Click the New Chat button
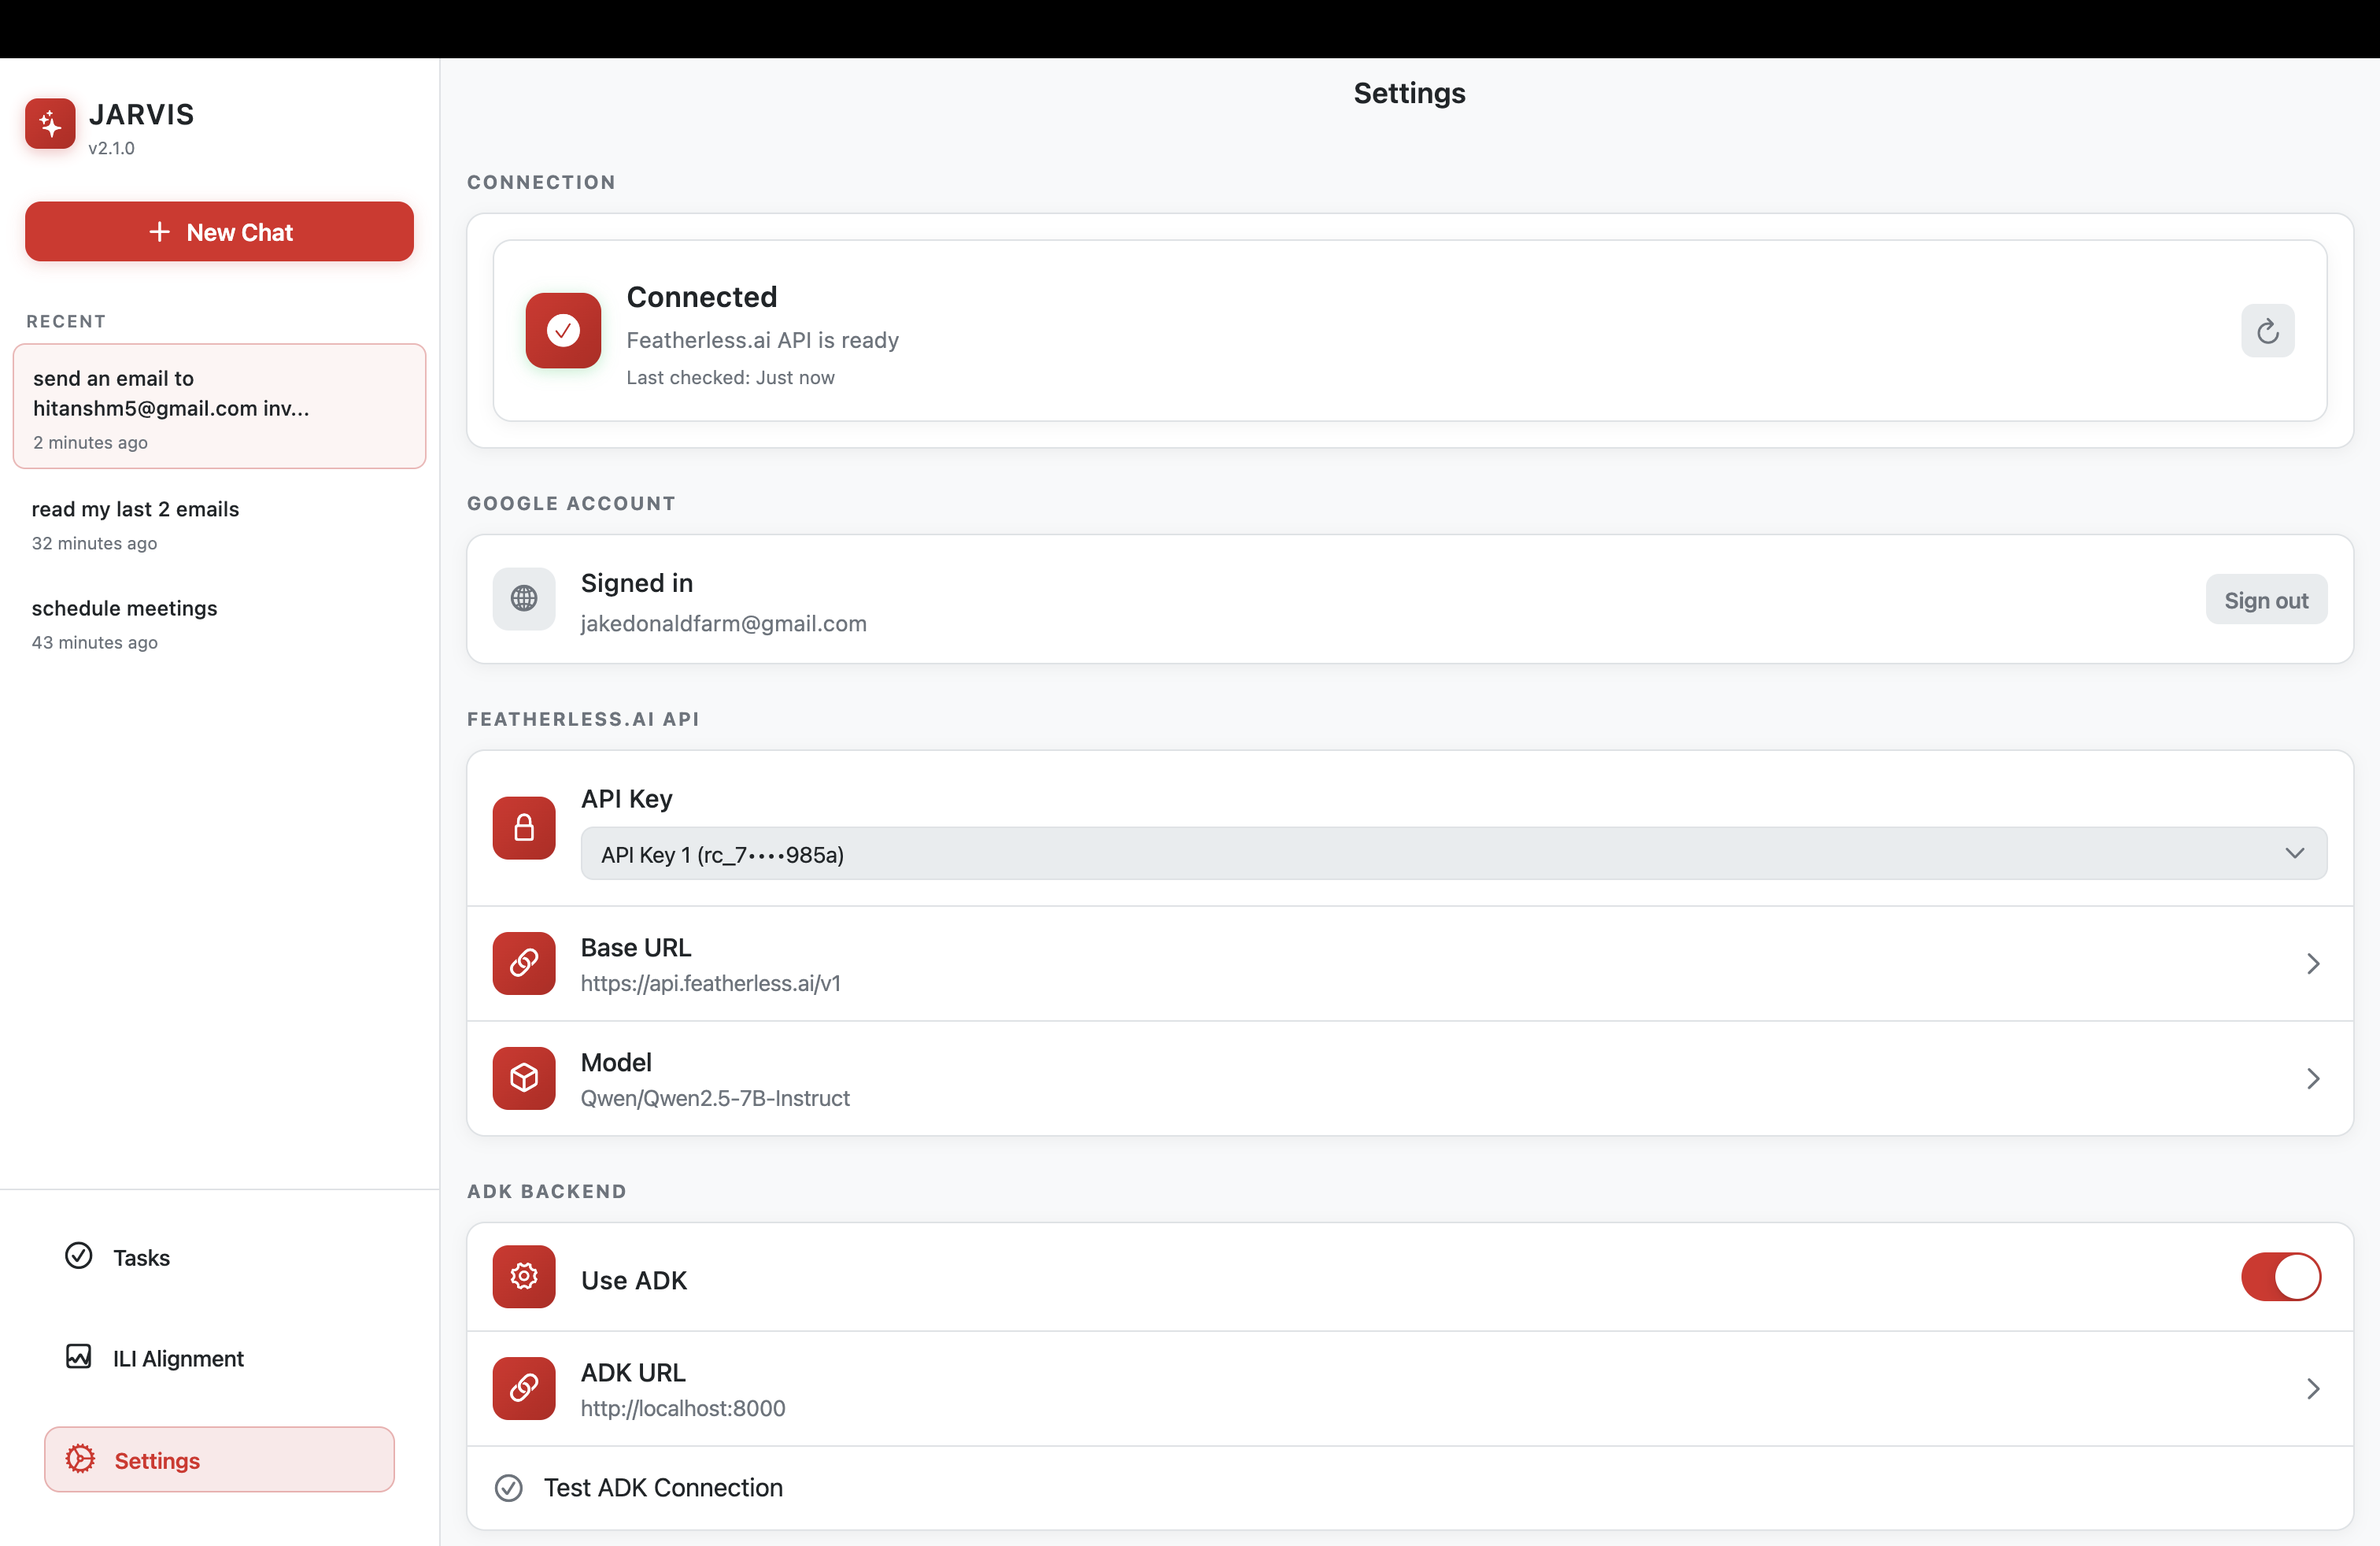This screenshot has width=2380, height=1546. 219,232
